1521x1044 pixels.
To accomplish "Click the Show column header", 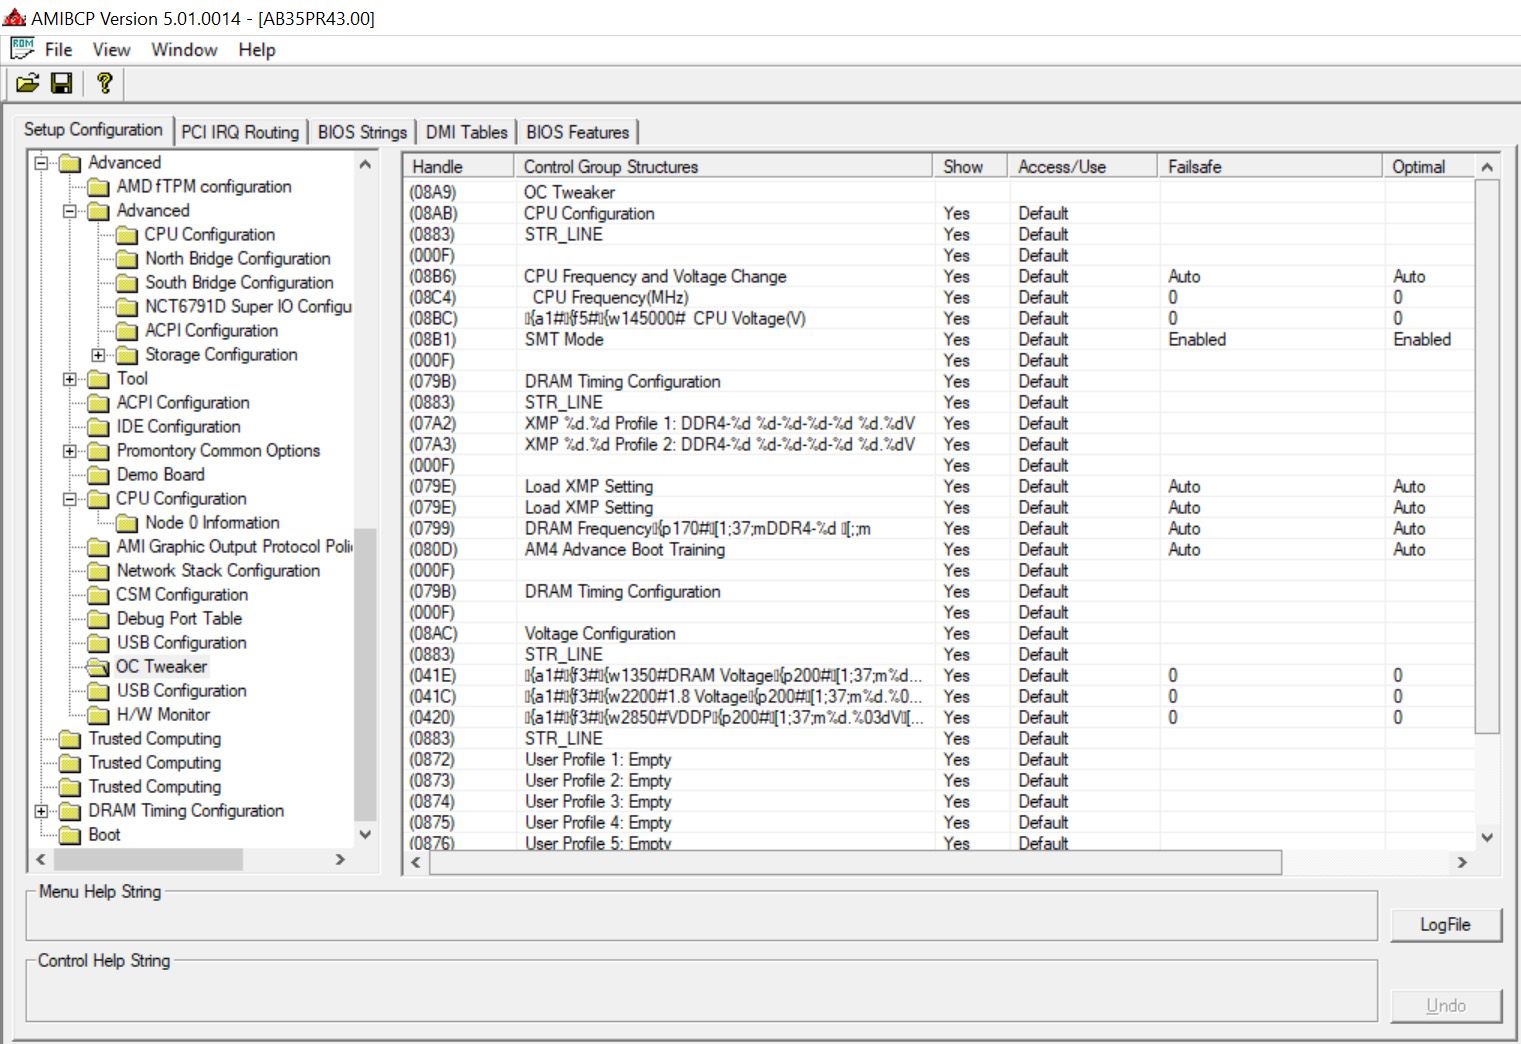I will pyautogui.click(x=970, y=167).
